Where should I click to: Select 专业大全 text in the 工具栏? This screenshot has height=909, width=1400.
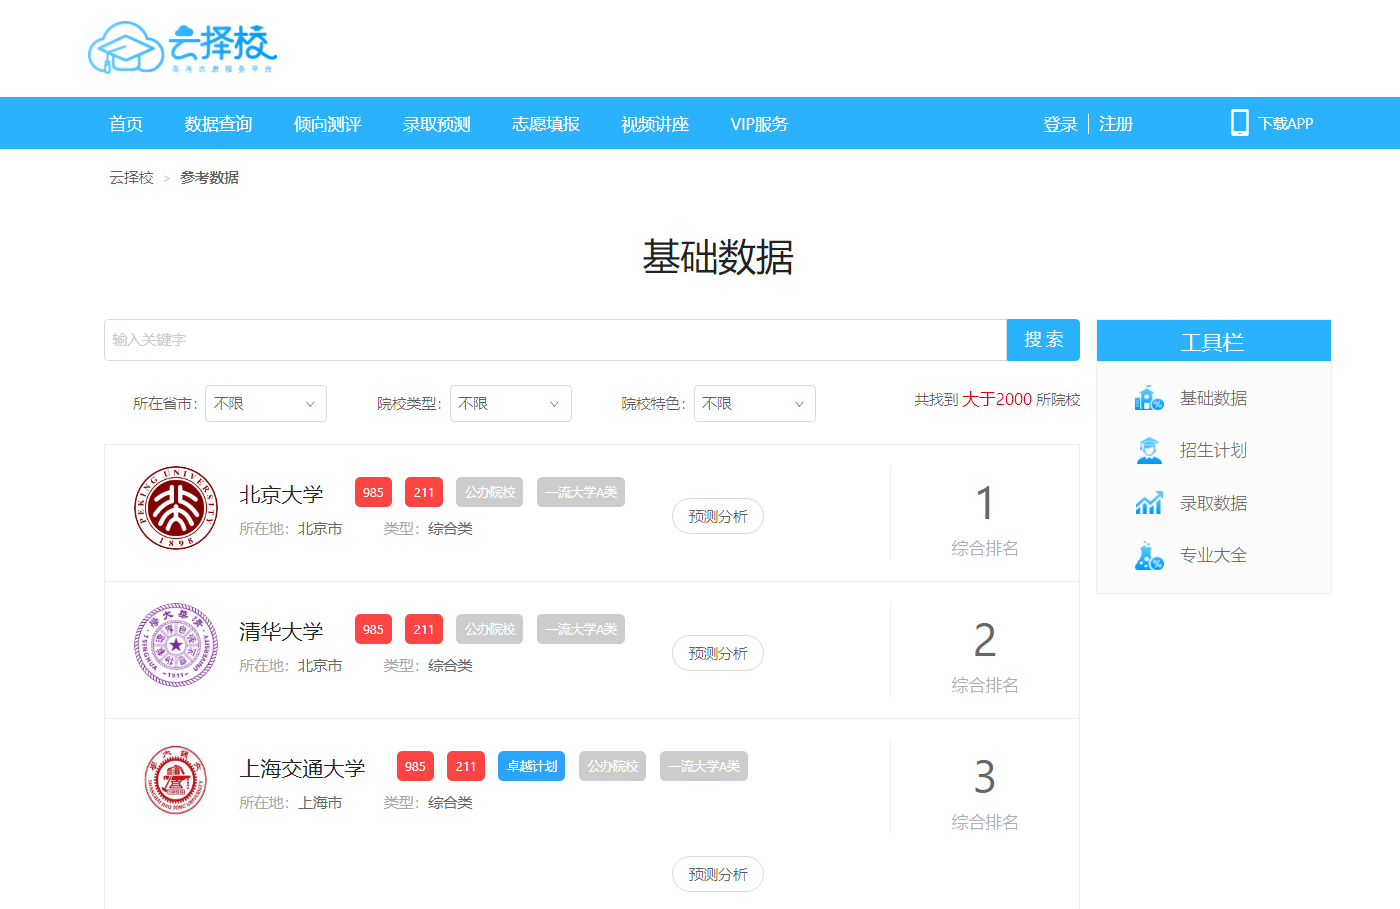(1213, 556)
